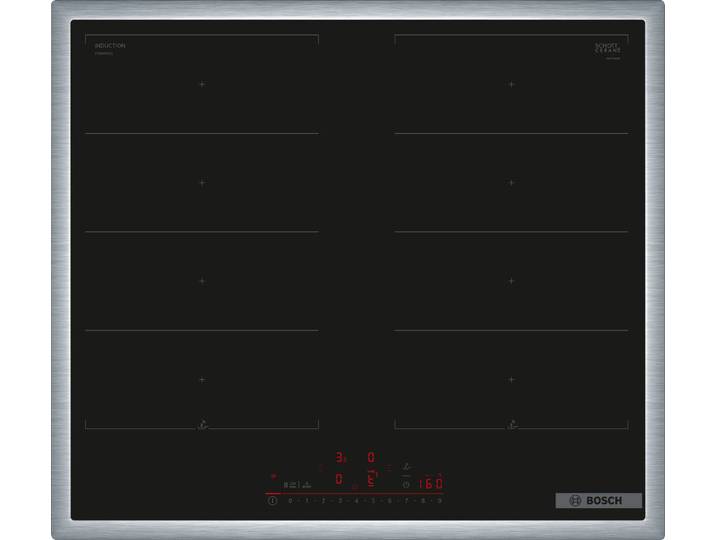
Task: Tap the 160 timer display
Action: (430, 483)
